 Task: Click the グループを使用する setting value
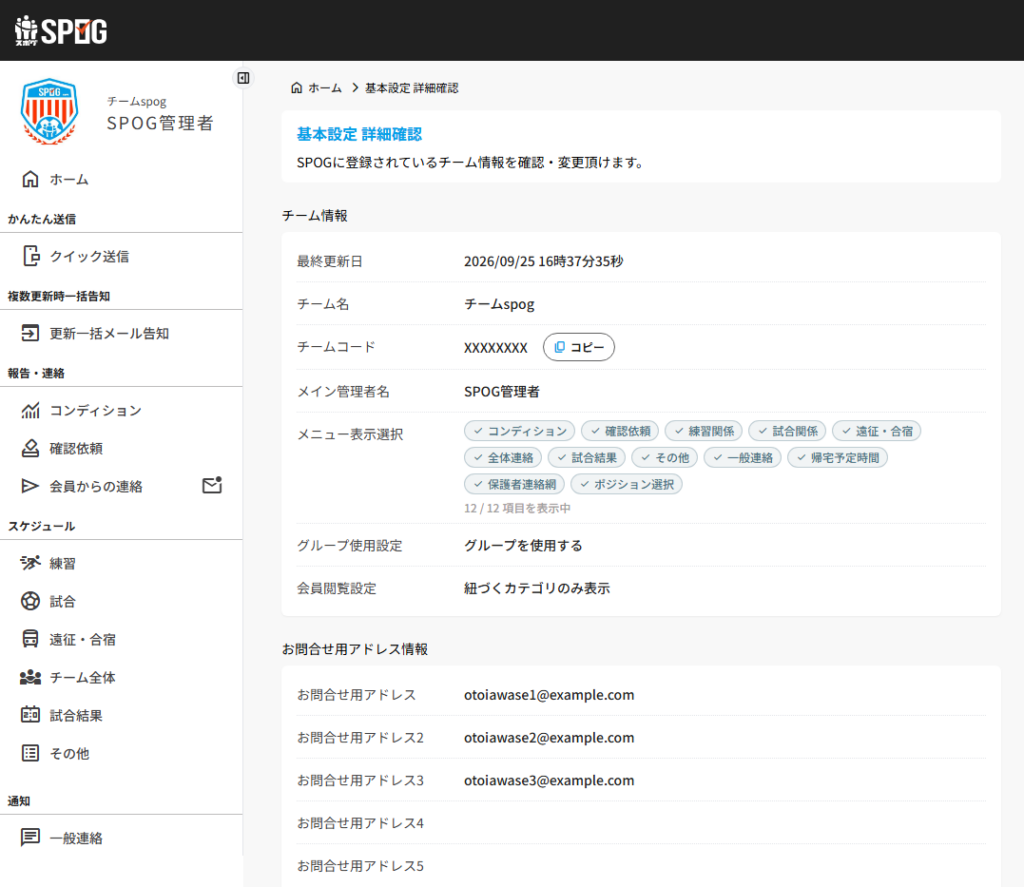point(523,545)
